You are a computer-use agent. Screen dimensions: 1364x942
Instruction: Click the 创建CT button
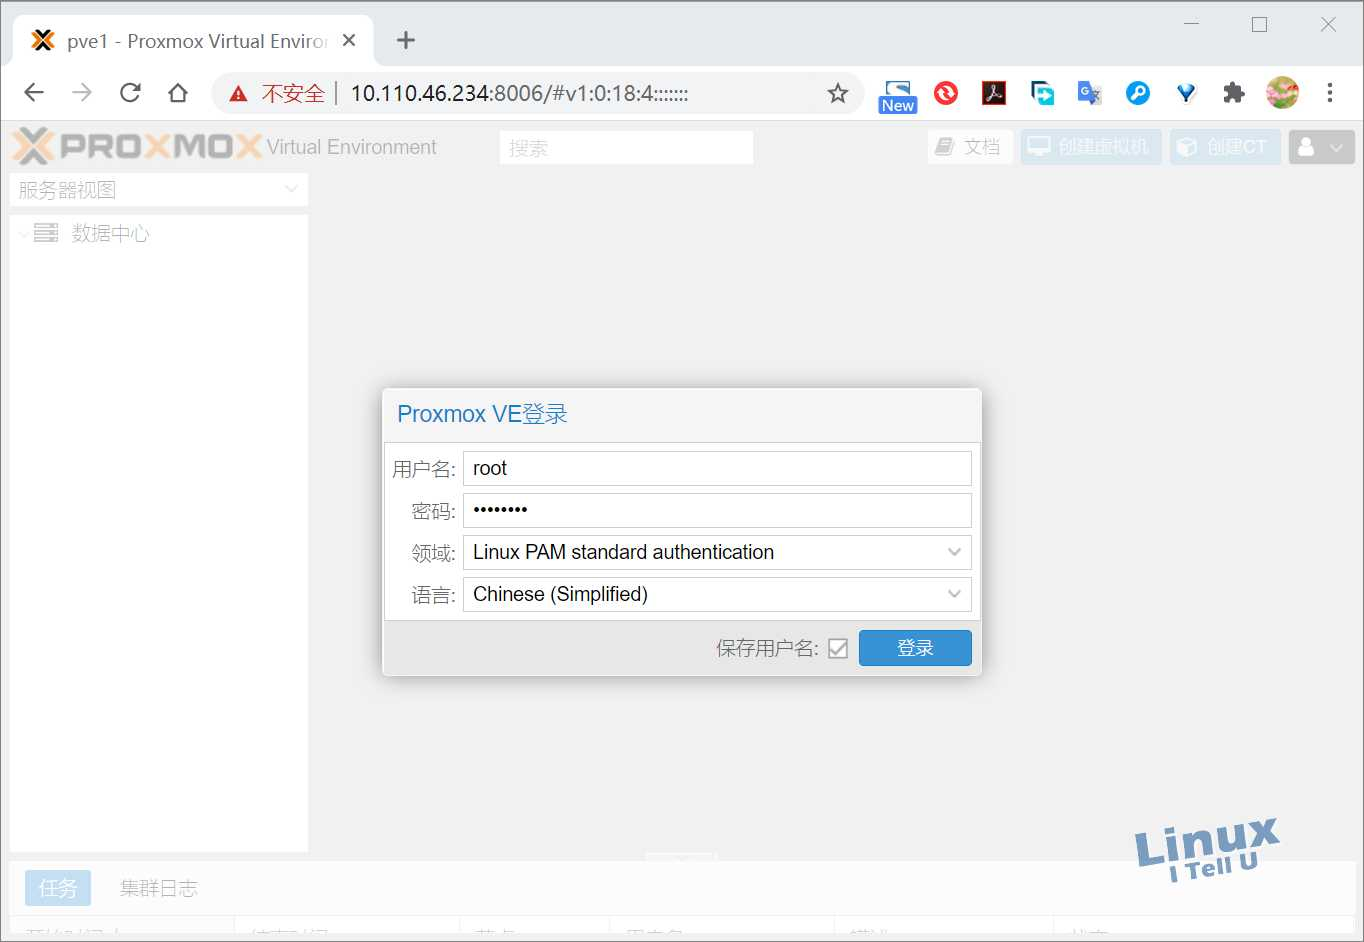(1225, 147)
